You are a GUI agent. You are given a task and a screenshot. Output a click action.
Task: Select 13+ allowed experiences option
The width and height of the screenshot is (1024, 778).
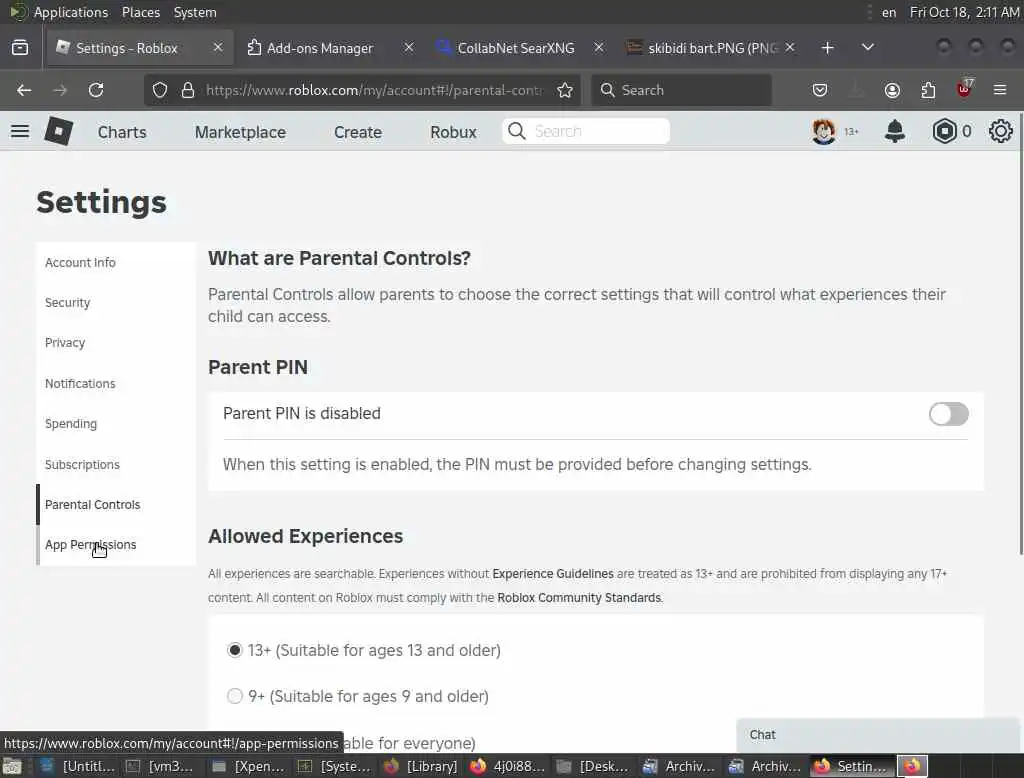click(234, 650)
